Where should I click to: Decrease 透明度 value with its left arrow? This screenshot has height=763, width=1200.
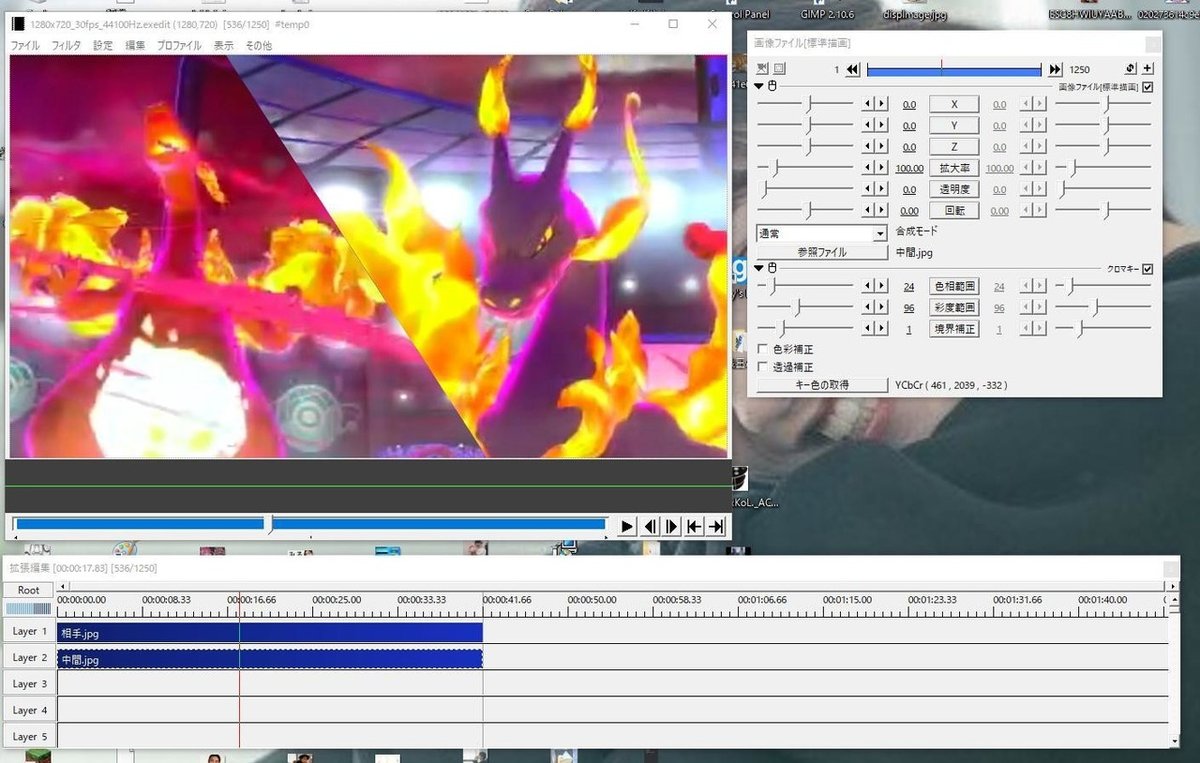point(869,189)
